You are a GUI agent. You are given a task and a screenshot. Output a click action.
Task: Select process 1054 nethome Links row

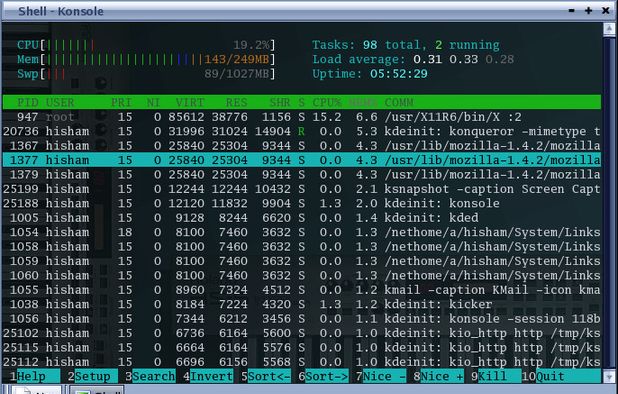click(302, 232)
